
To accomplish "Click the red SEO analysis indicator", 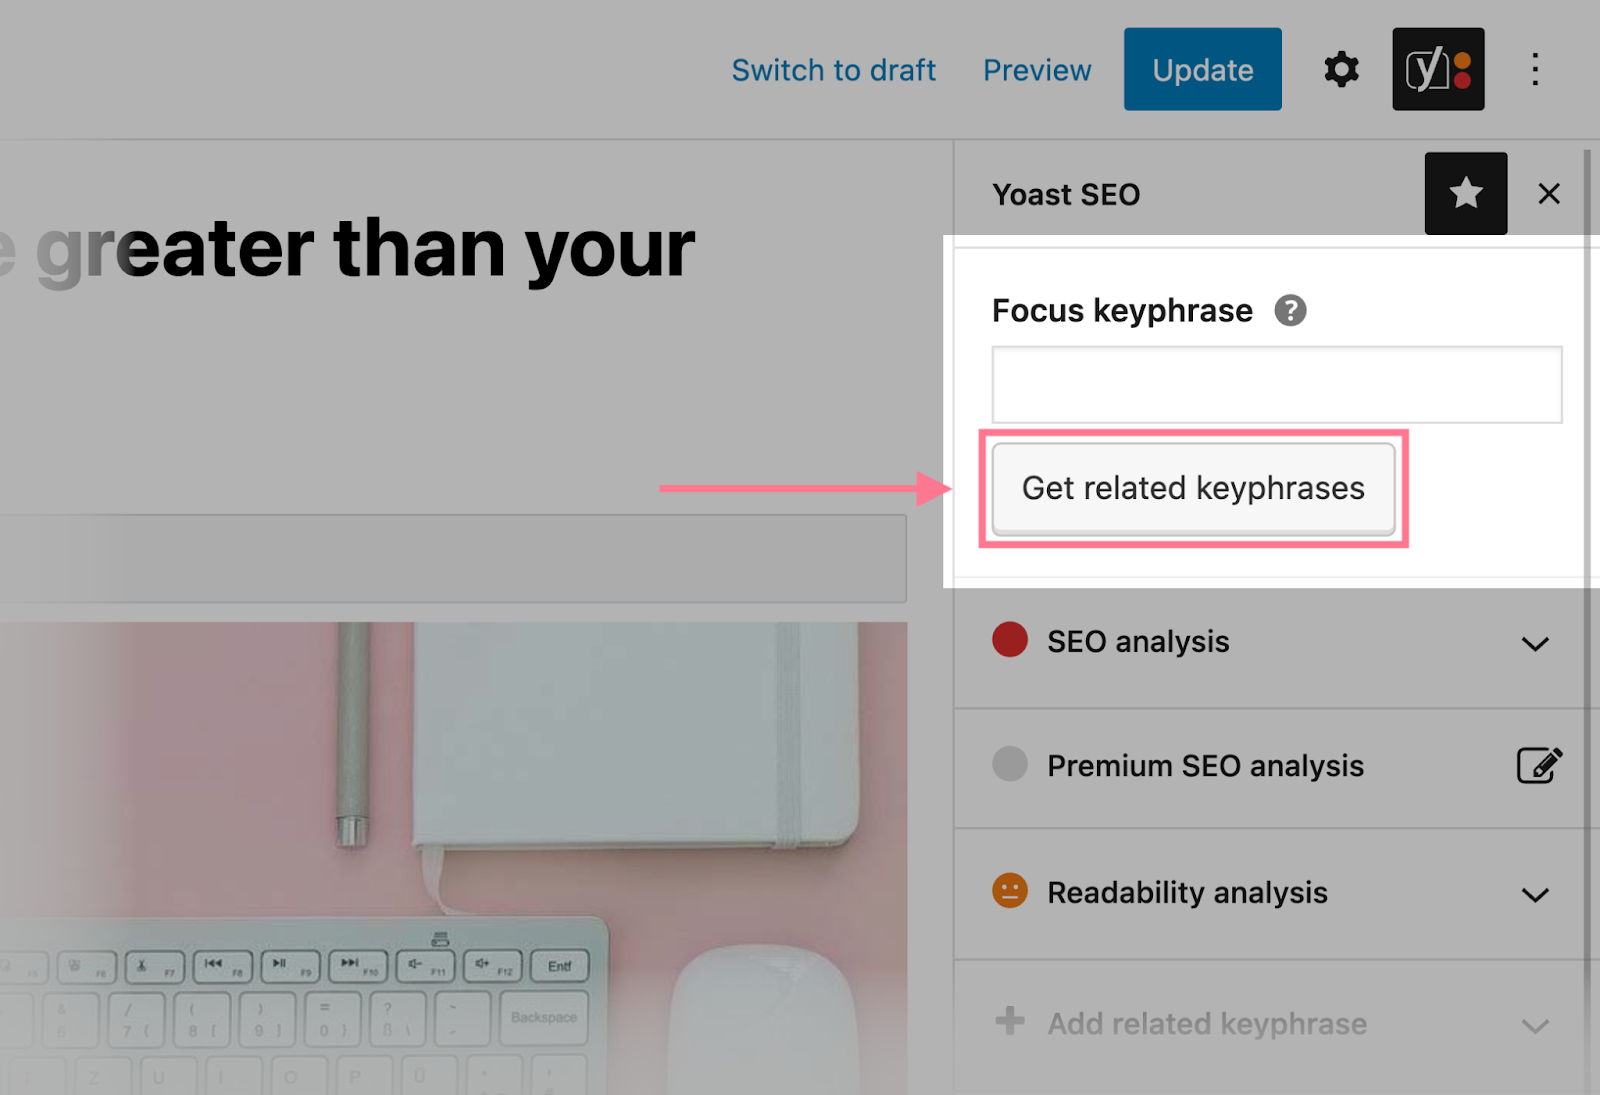I will [1010, 639].
